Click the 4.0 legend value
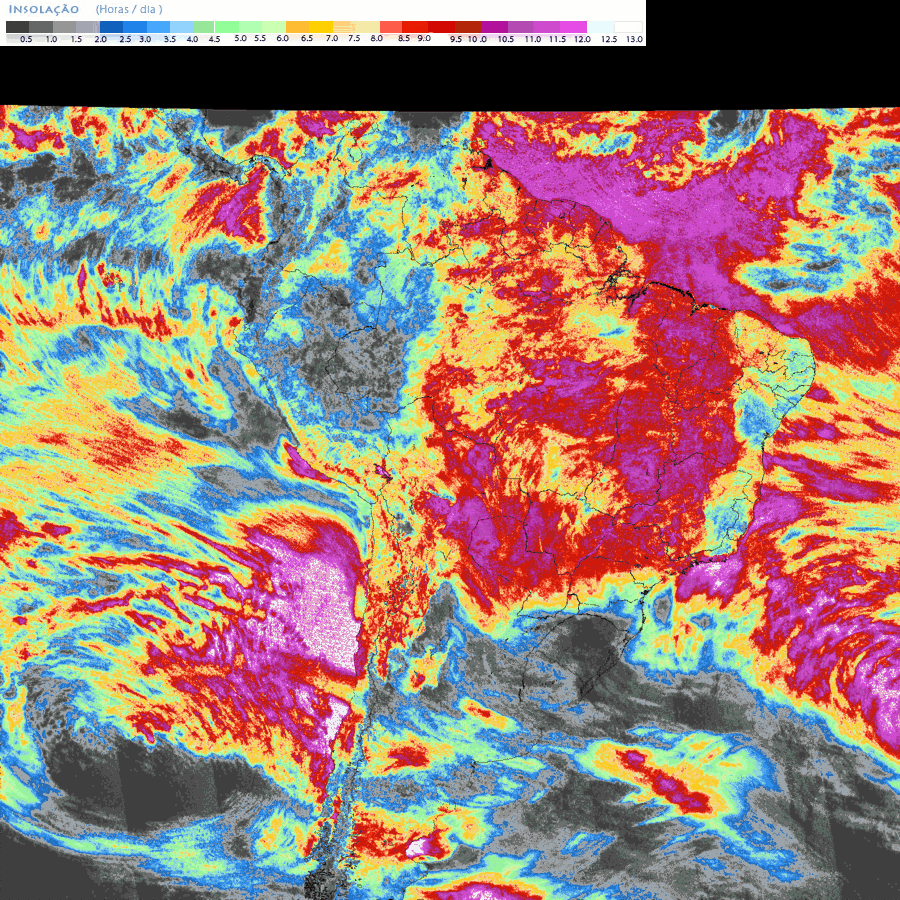The height and width of the screenshot is (900, 900). coord(192,39)
